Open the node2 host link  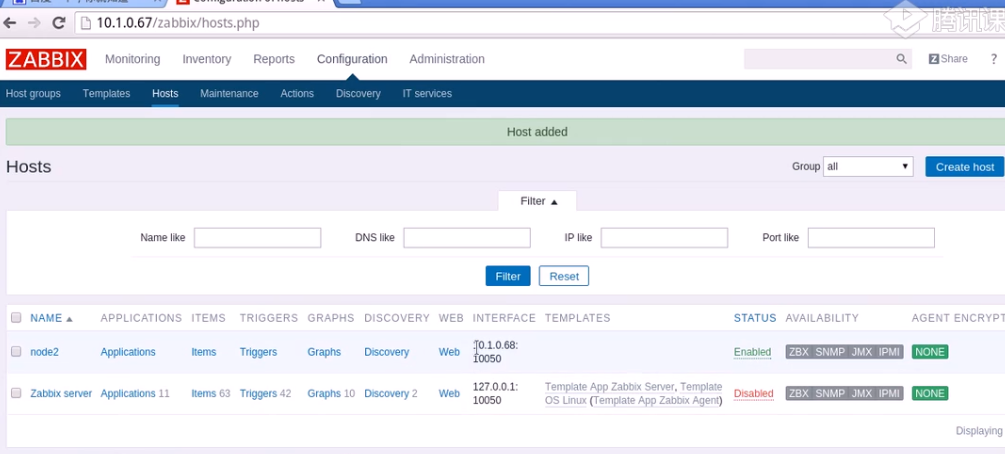pyautogui.click(x=44, y=352)
